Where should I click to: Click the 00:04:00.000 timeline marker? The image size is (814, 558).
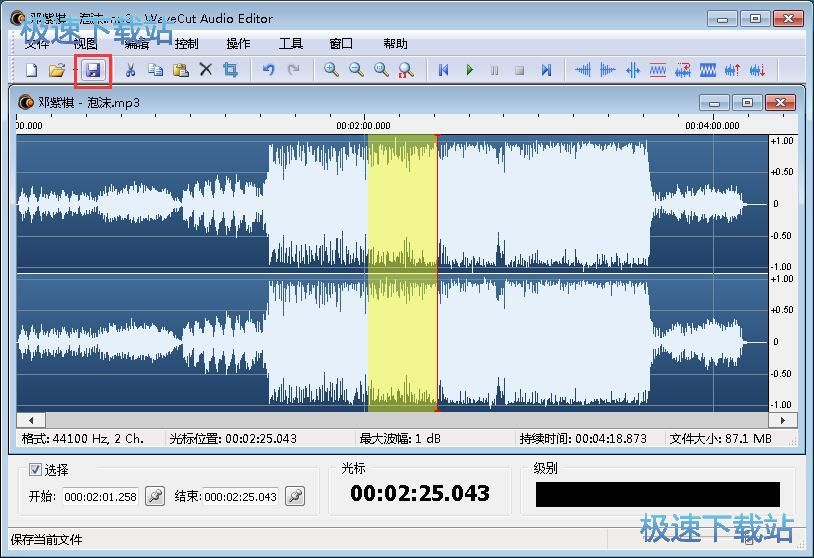712,126
